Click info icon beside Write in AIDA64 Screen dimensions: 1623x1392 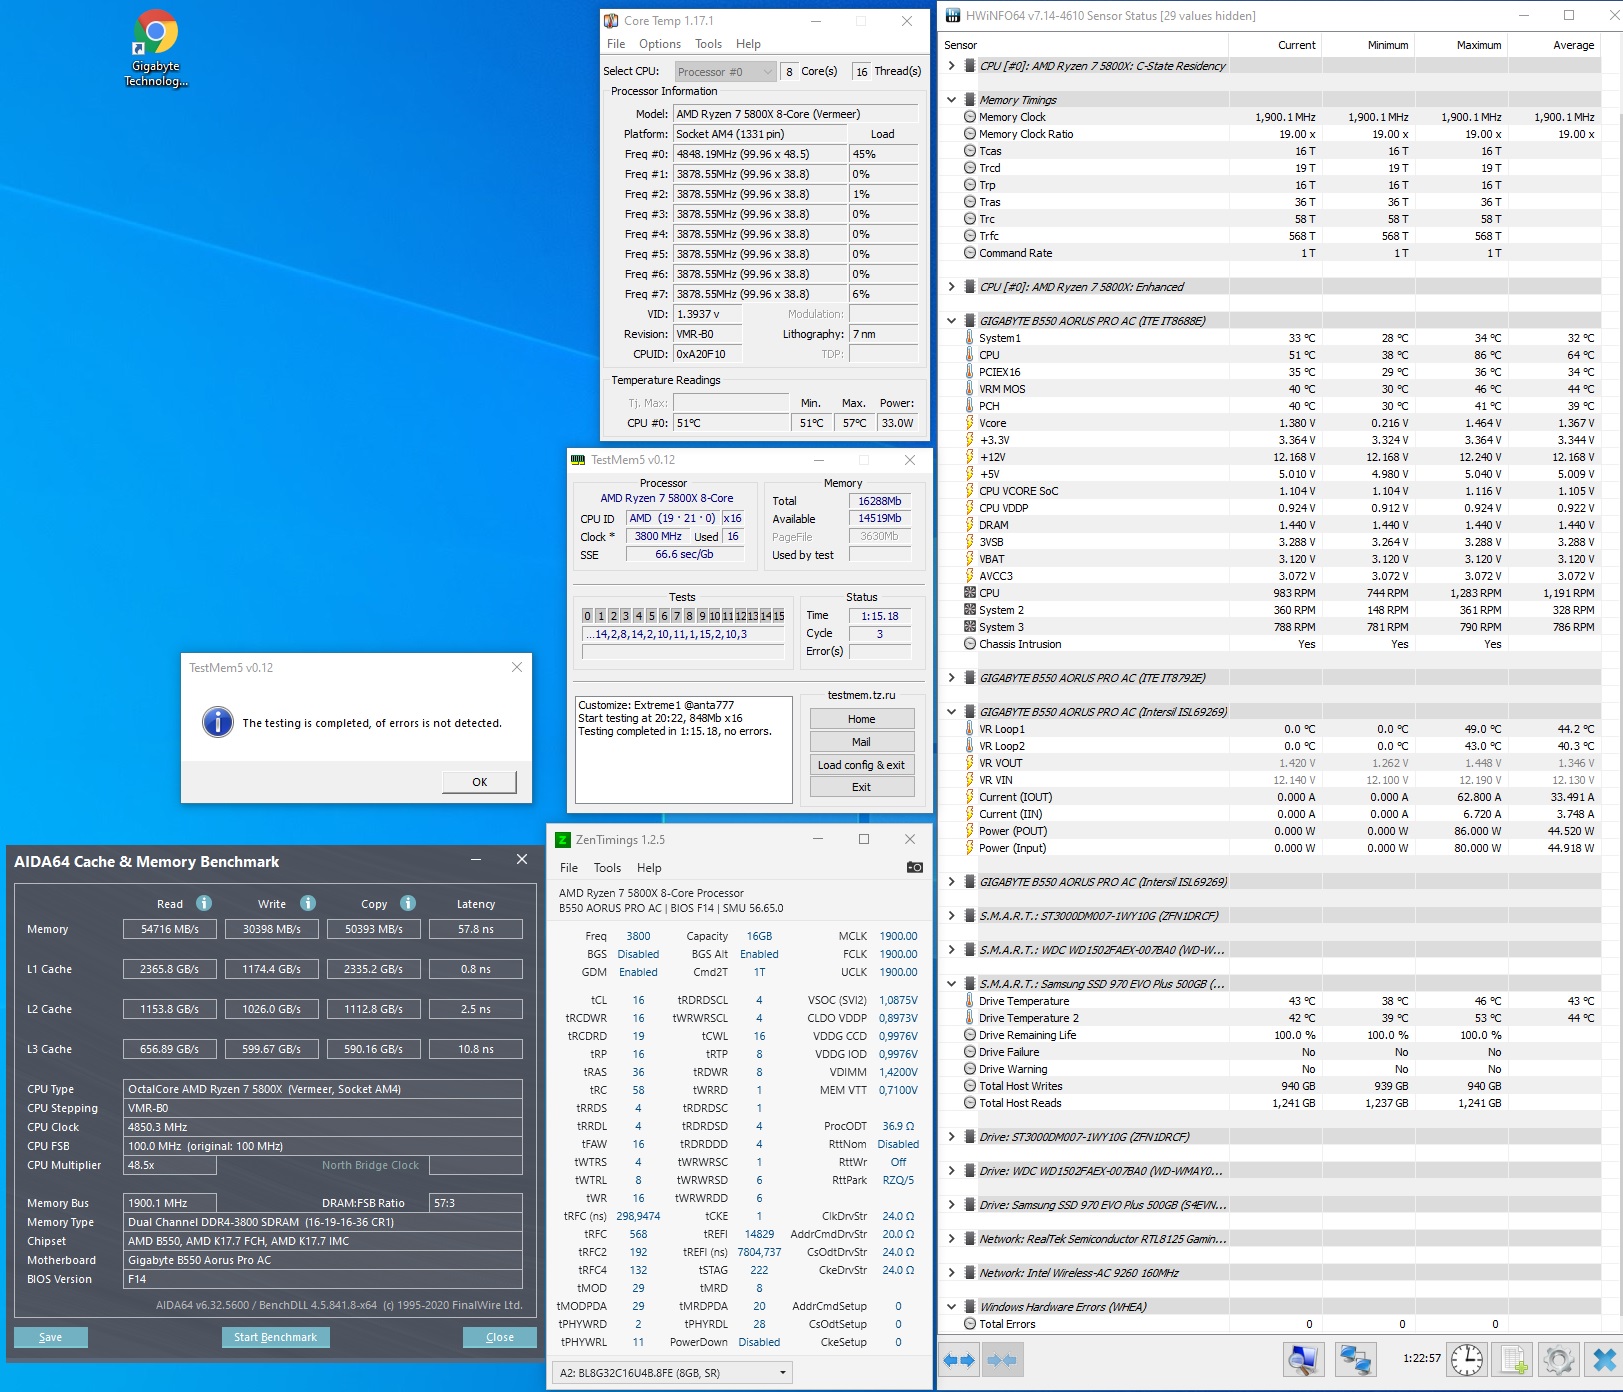pyautogui.click(x=308, y=903)
